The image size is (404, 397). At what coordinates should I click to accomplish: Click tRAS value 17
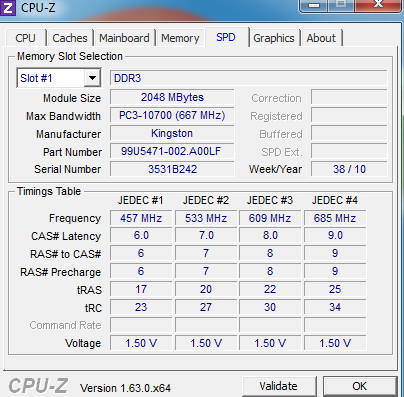point(141,289)
